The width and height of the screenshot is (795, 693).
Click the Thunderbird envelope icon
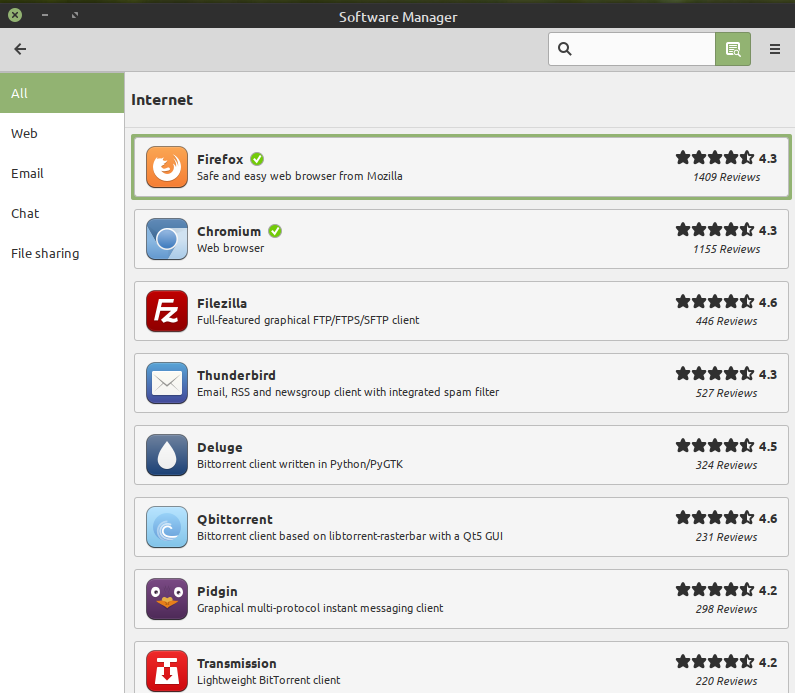click(166, 383)
